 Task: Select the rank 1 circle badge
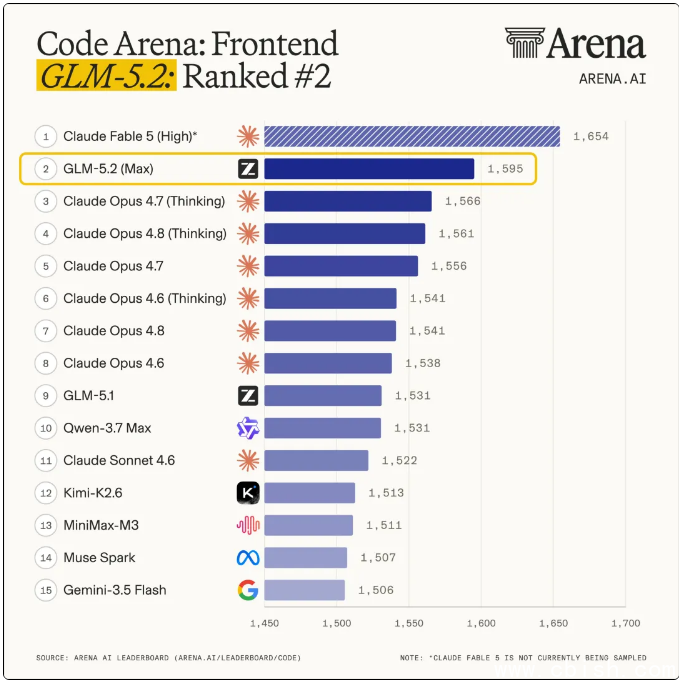46,136
